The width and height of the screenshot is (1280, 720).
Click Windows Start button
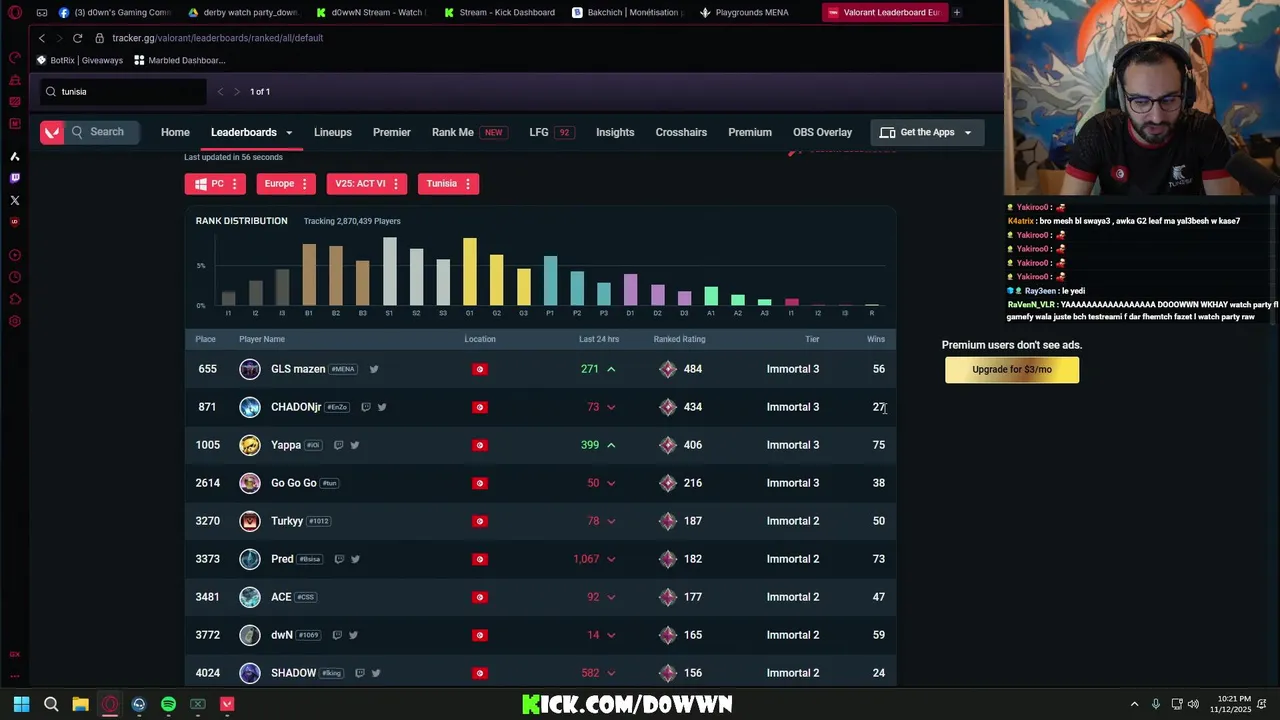point(21,704)
